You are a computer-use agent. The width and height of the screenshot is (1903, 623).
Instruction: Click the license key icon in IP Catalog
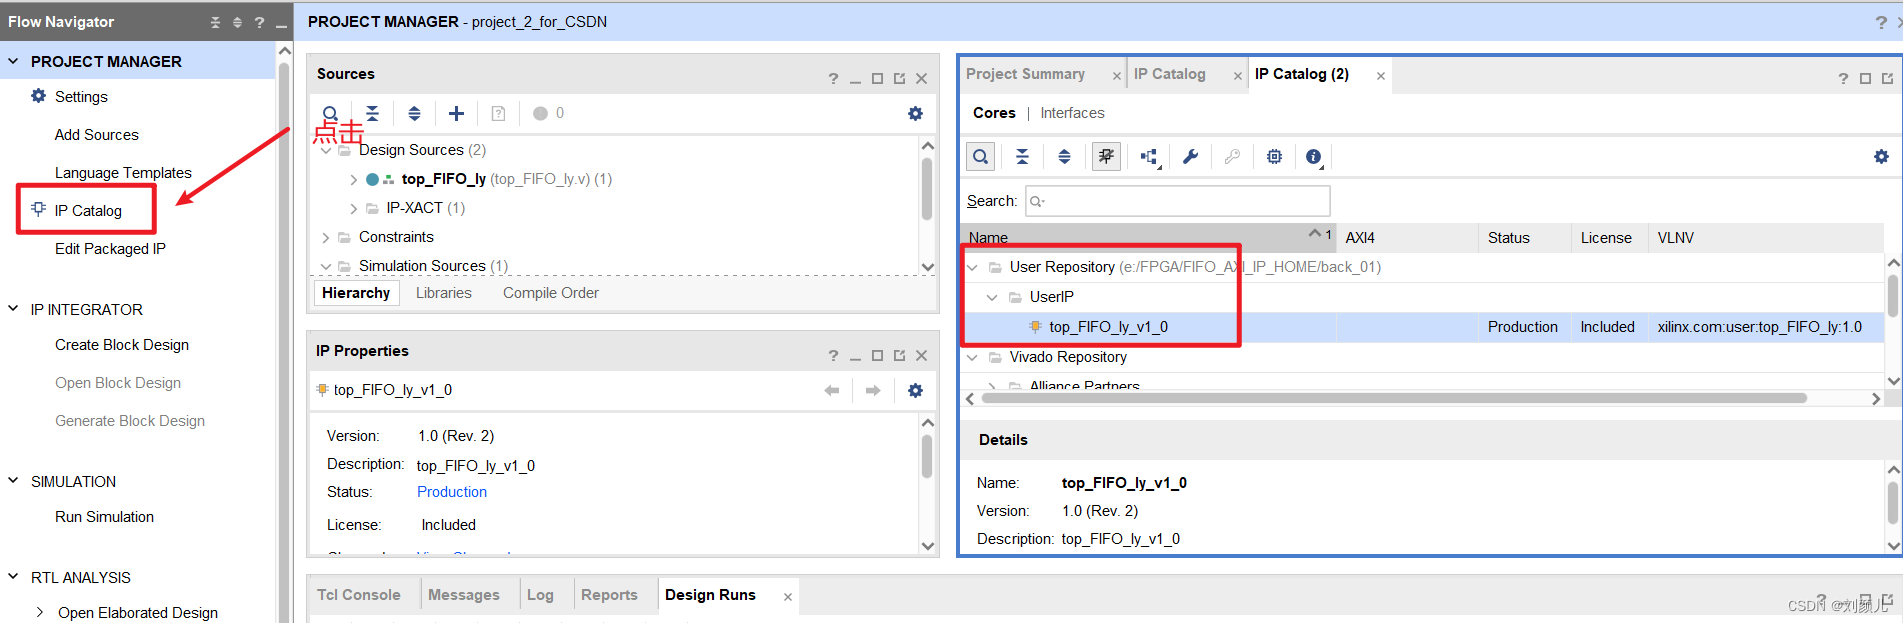coord(1232,156)
